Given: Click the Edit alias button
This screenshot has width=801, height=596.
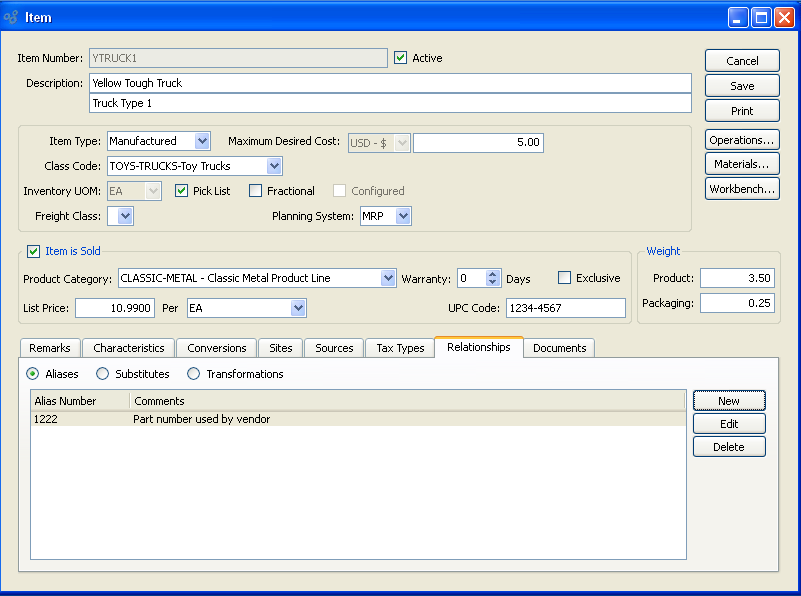Looking at the screenshot, I should click(x=729, y=424).
